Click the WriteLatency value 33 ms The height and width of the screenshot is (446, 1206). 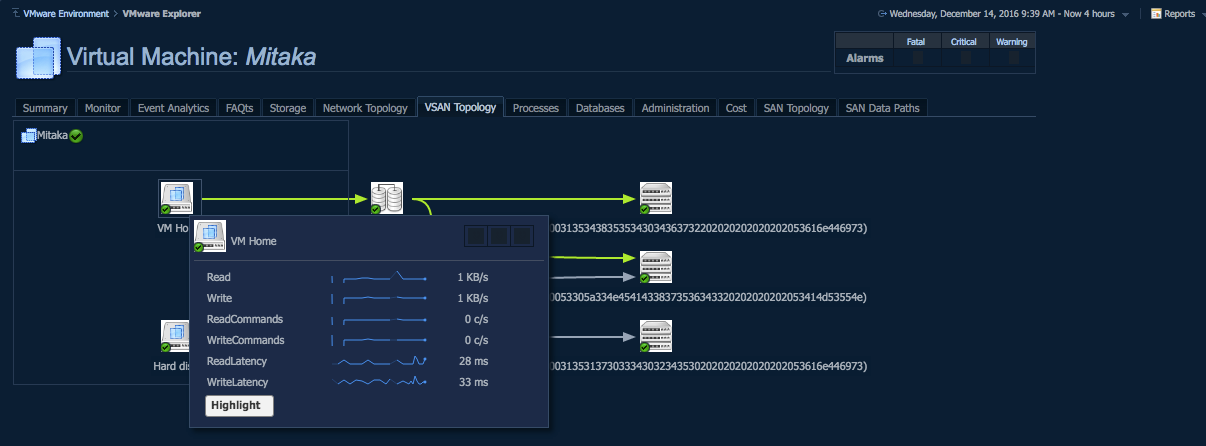(x=473, y=382)
